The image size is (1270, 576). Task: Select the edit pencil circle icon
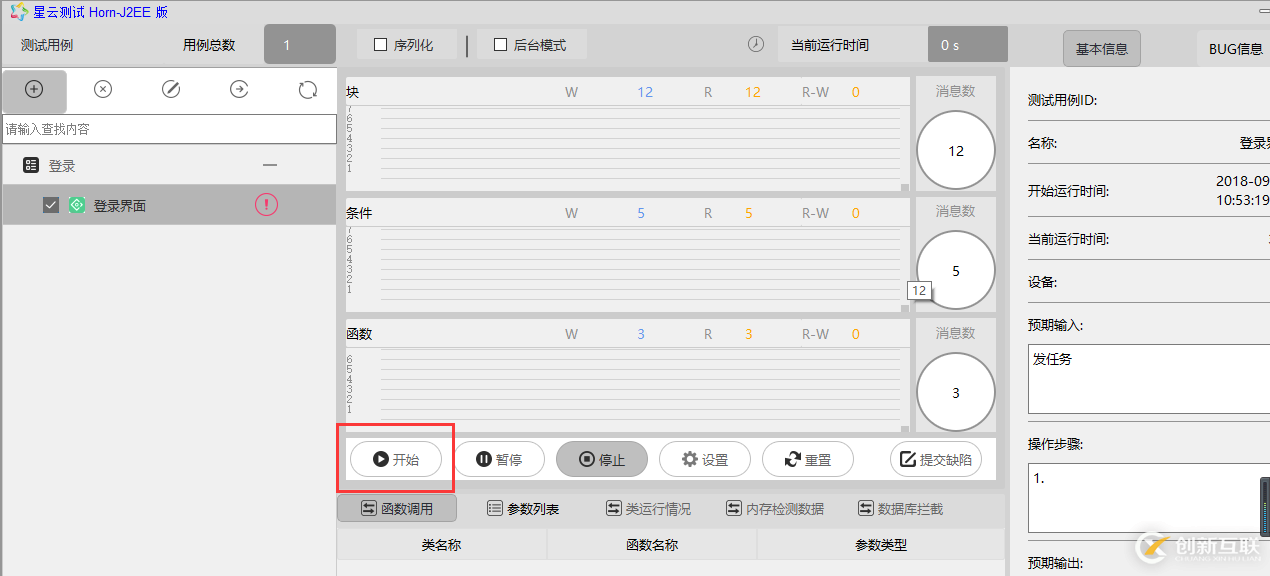(170, 89)
